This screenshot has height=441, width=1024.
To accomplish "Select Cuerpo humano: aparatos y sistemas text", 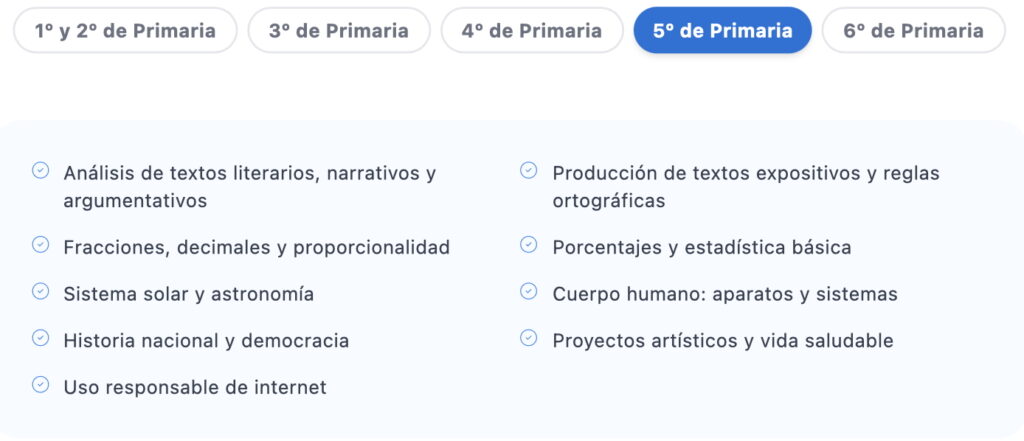I will click(x=725, y=295).
